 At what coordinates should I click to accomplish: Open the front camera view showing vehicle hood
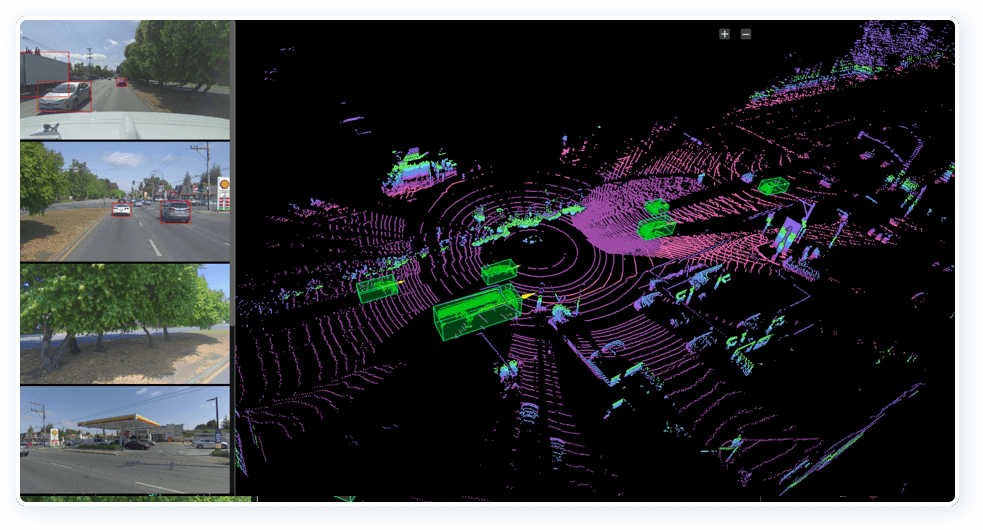tap(125, 80)
